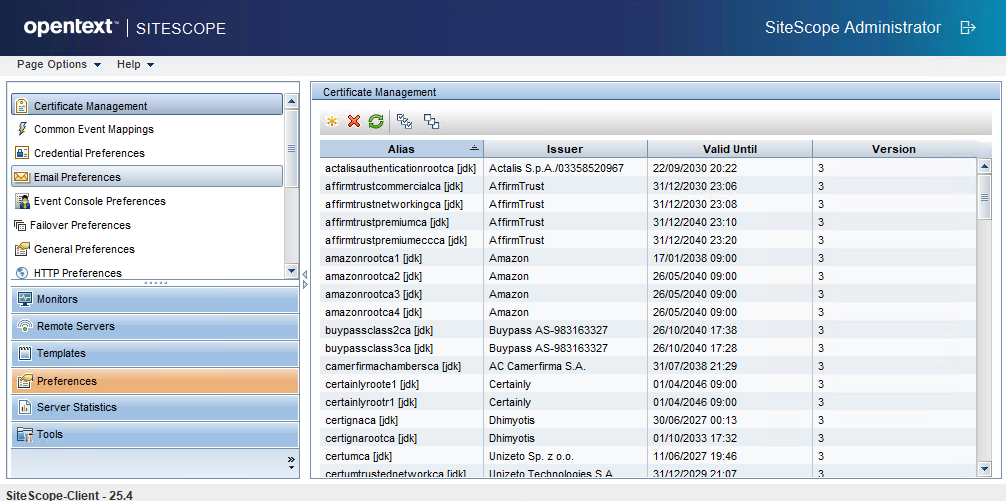Click the Import Certificates star icon
Viewport: 1006px width, 501px height.
coord(332,121)
